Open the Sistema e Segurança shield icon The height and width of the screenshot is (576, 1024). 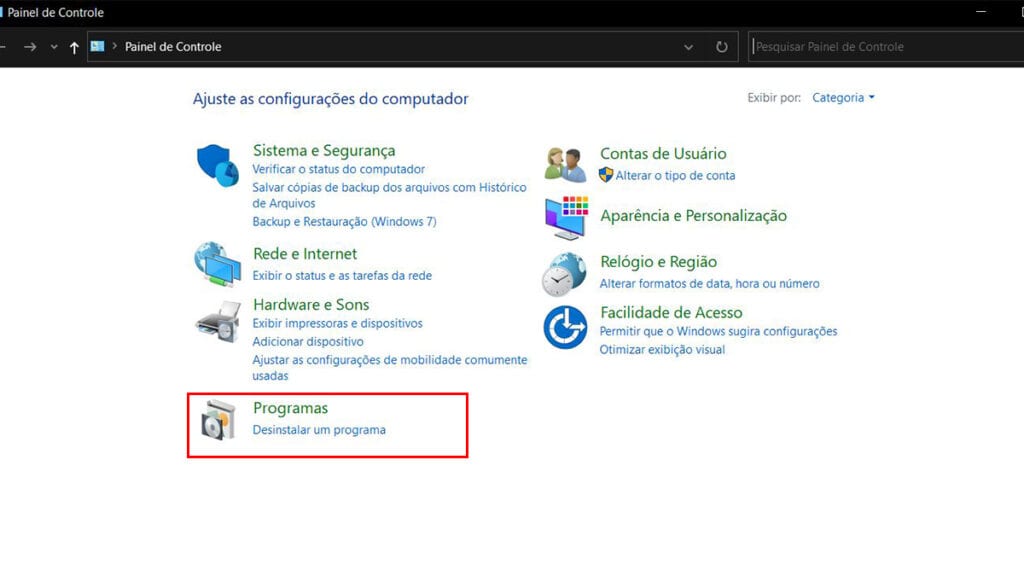coord(218,166)
